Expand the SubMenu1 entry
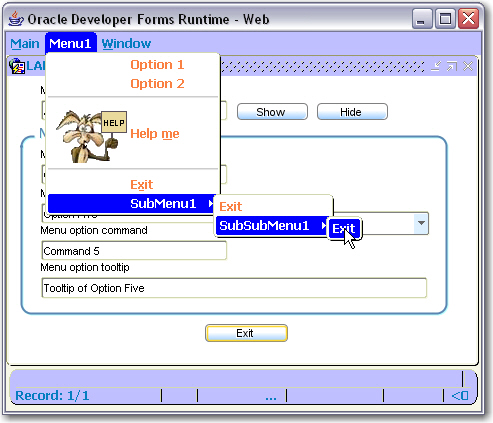493x423 pixels. click(132, 203)
